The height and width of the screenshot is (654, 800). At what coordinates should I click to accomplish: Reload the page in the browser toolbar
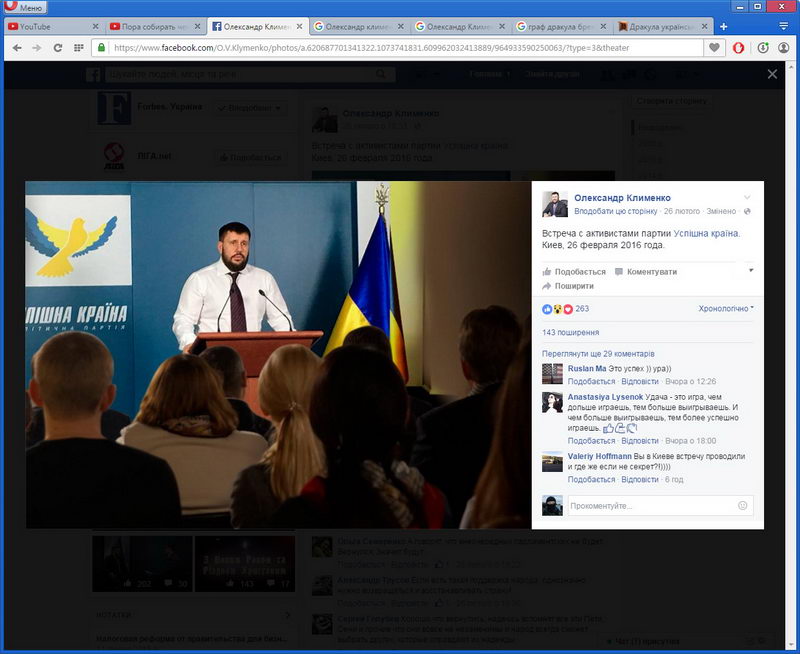point(58,47)
